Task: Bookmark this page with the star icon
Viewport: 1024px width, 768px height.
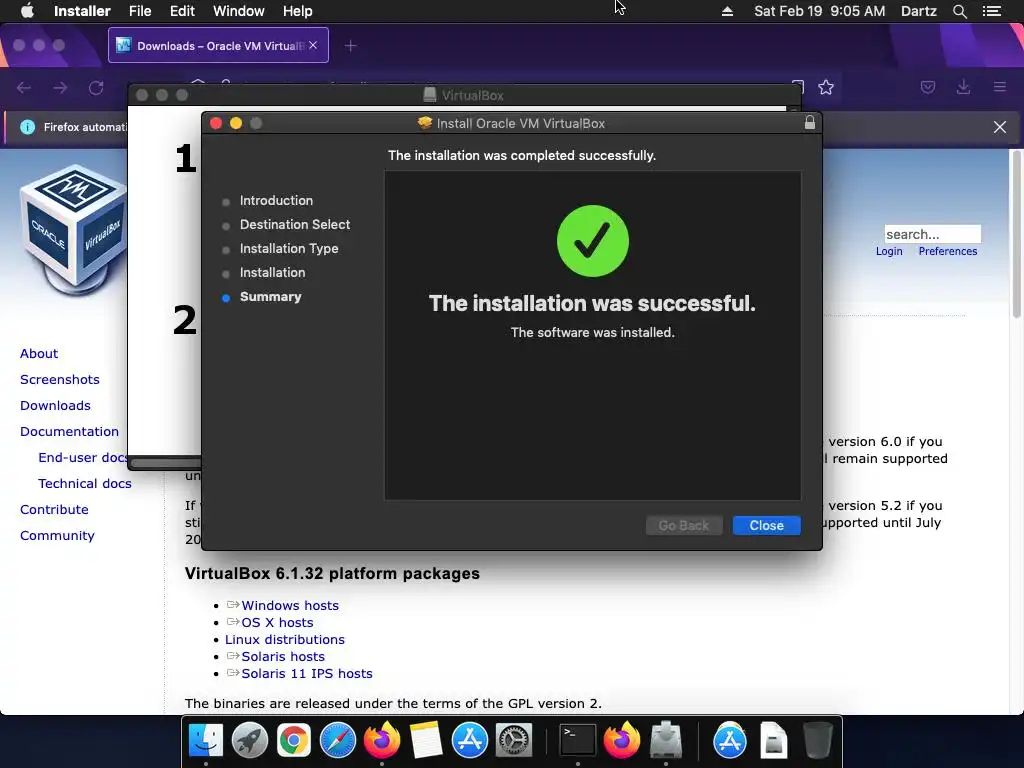Action: [x=826, y=88]
